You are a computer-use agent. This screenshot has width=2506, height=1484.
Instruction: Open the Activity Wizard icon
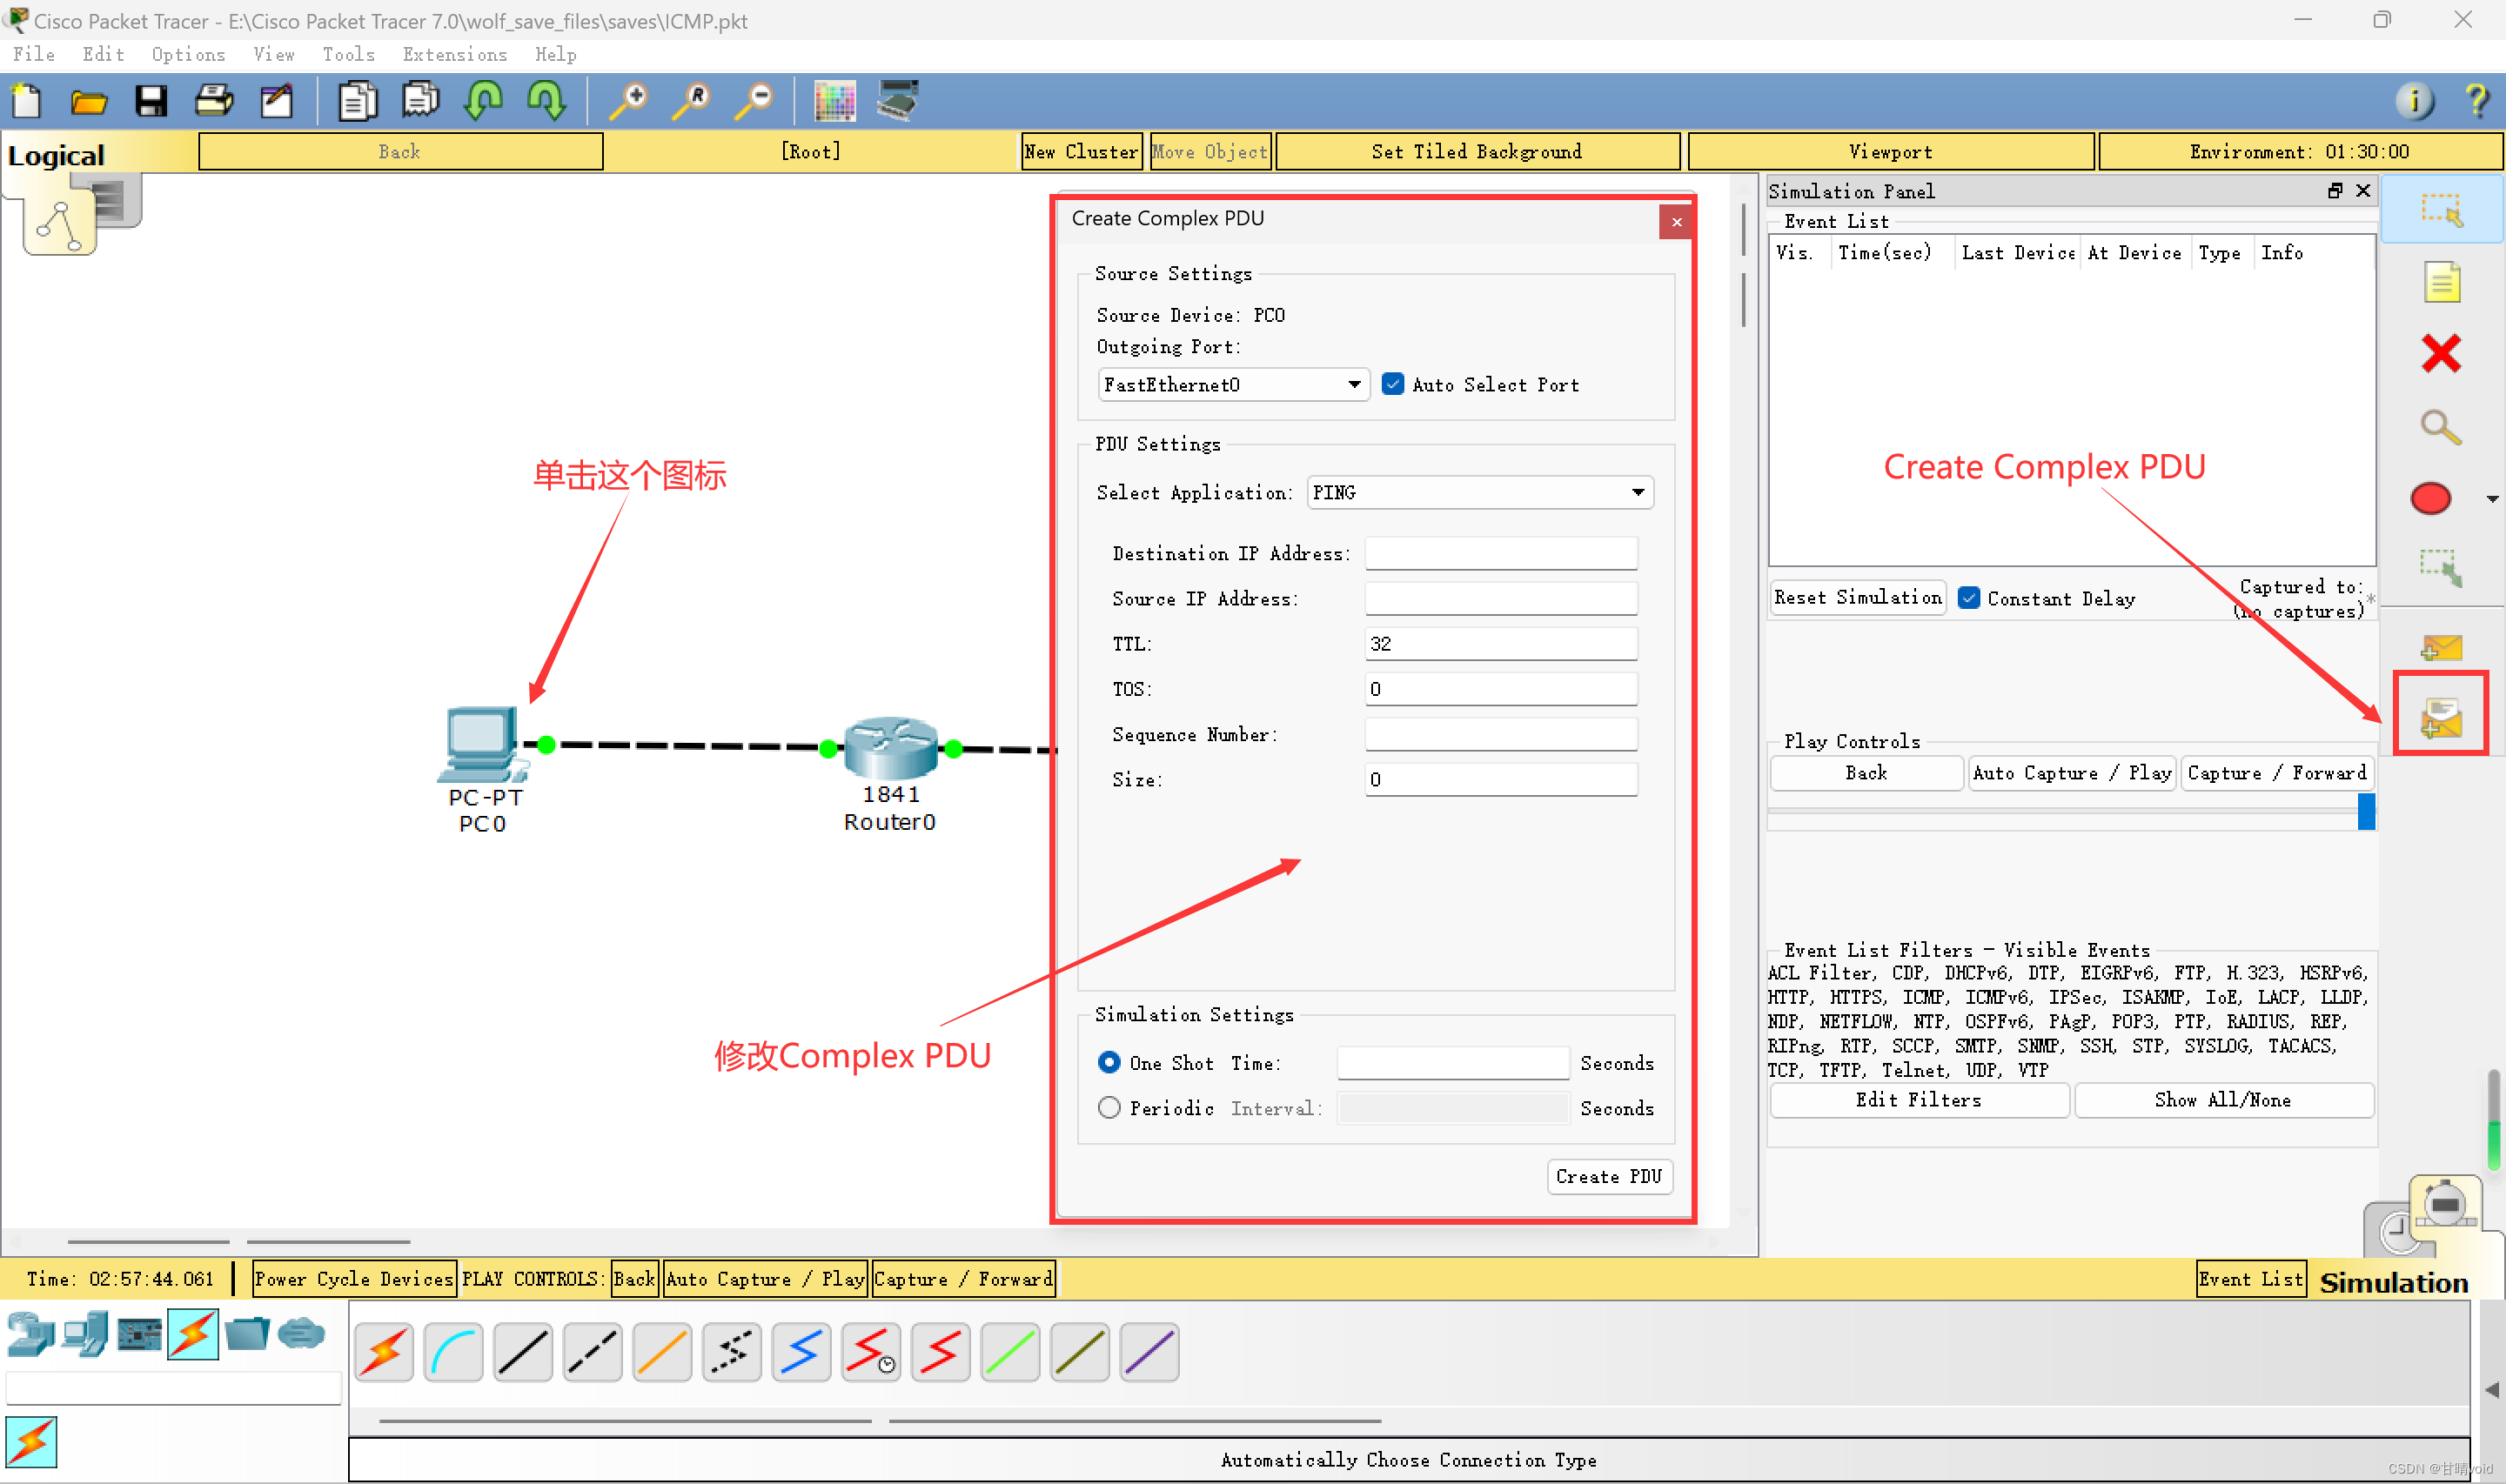point(276,101)
